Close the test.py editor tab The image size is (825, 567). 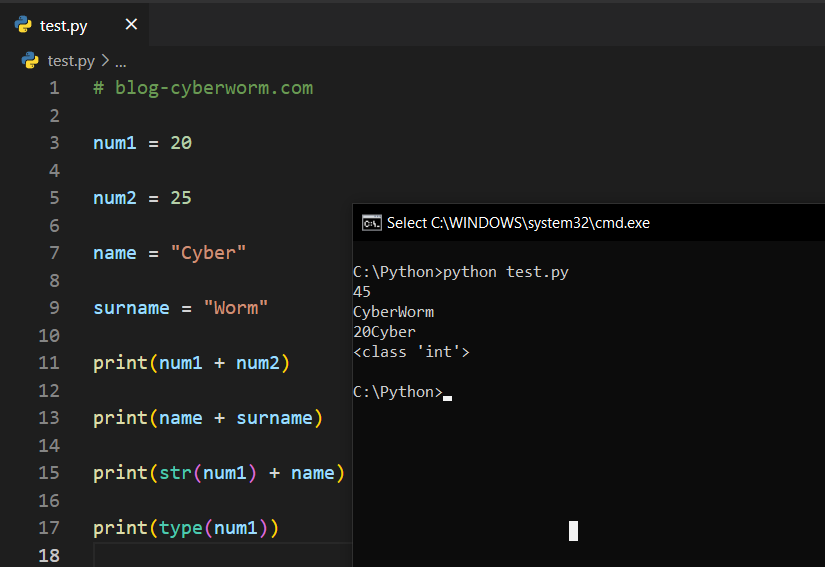pyautogui.click(x=131, y=25)
